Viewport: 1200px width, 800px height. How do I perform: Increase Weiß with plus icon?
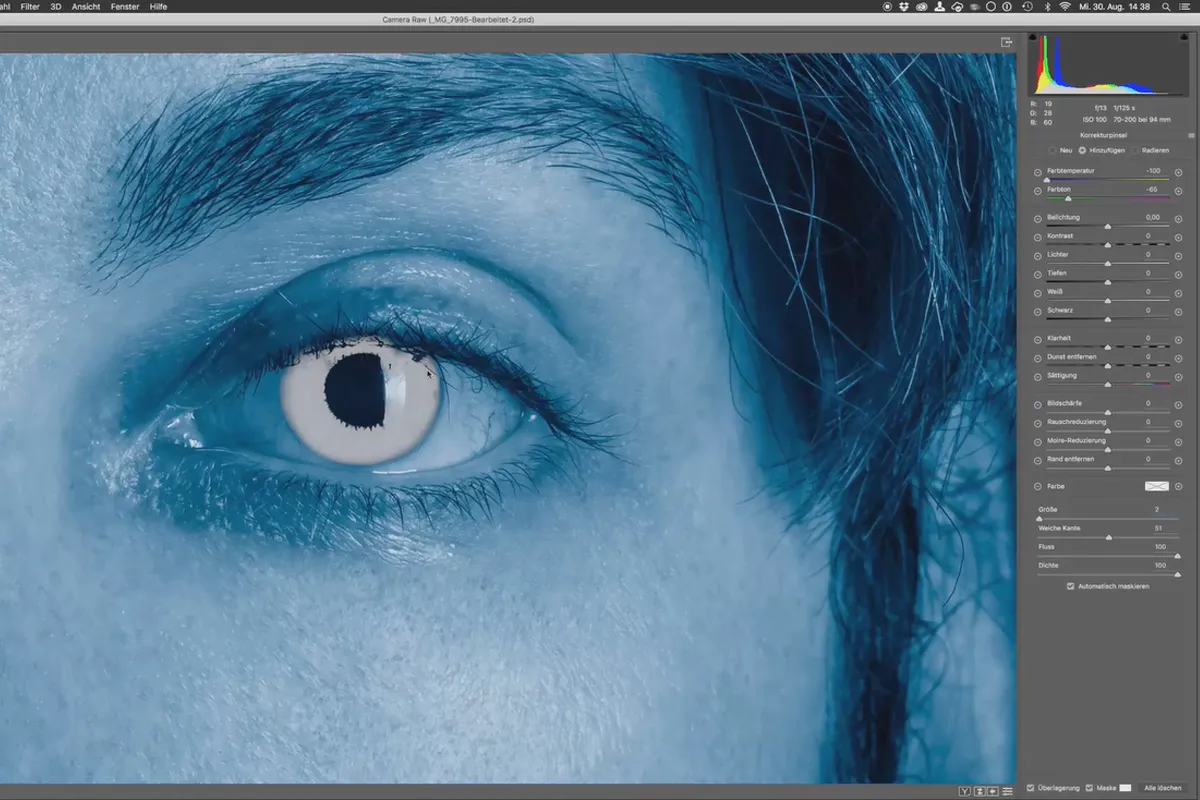1178,294
